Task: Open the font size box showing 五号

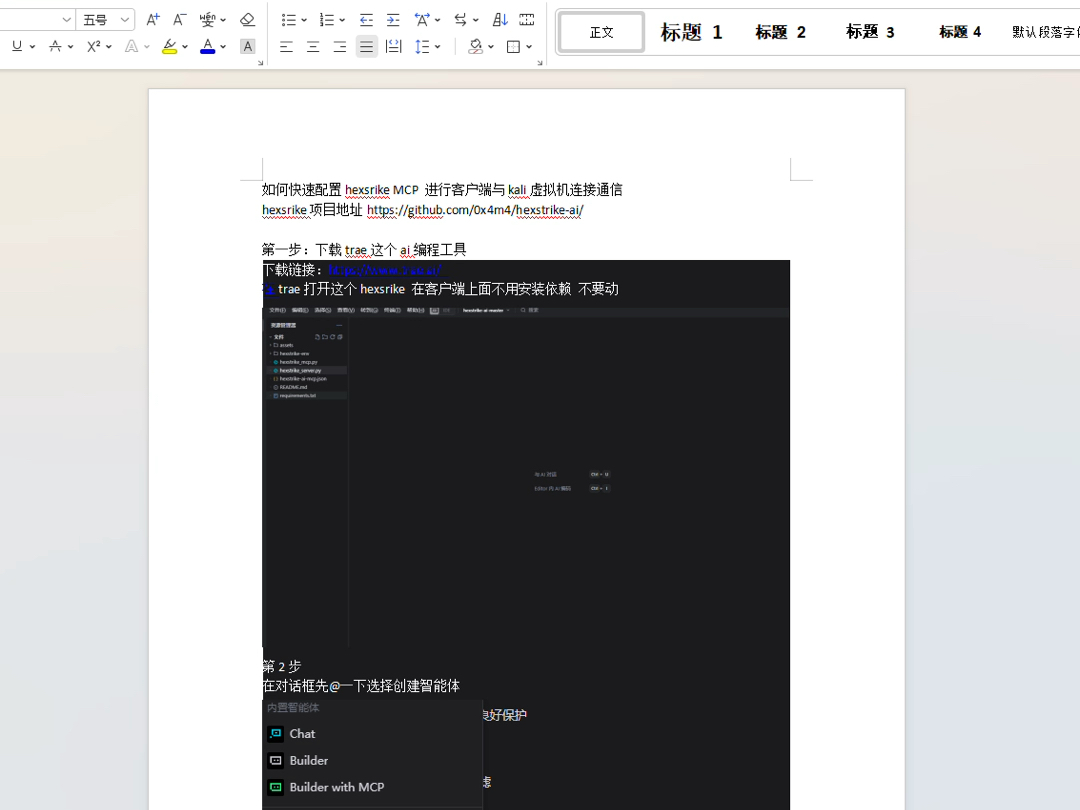Action: pyautogui.click(x=105, y=20)
